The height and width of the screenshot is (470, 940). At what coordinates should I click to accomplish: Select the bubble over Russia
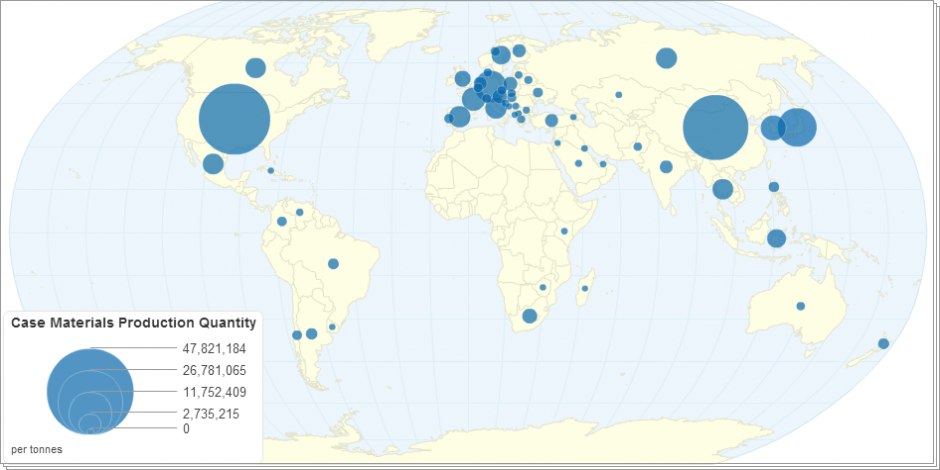tap(666, 58)
